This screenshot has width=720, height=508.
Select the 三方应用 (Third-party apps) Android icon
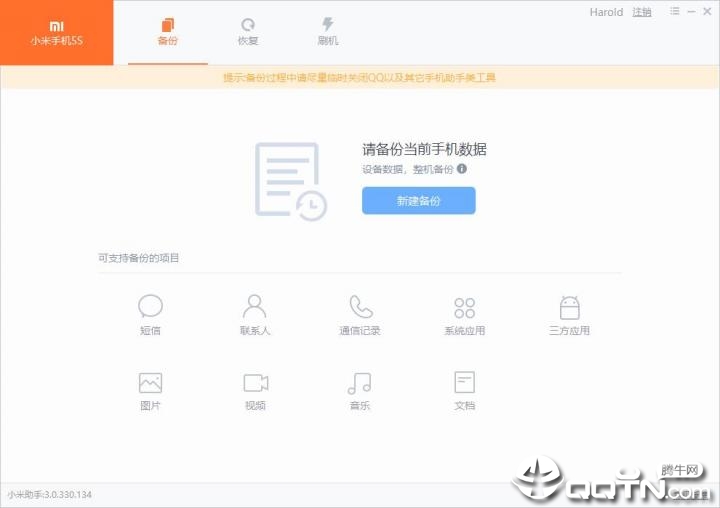click(569, 307)
